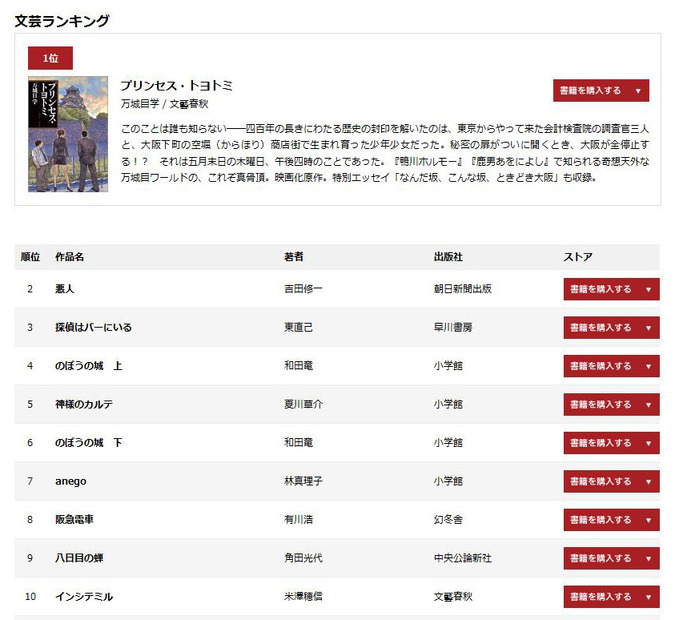Select book title のぼうの城 下

(x=89, y=443)
